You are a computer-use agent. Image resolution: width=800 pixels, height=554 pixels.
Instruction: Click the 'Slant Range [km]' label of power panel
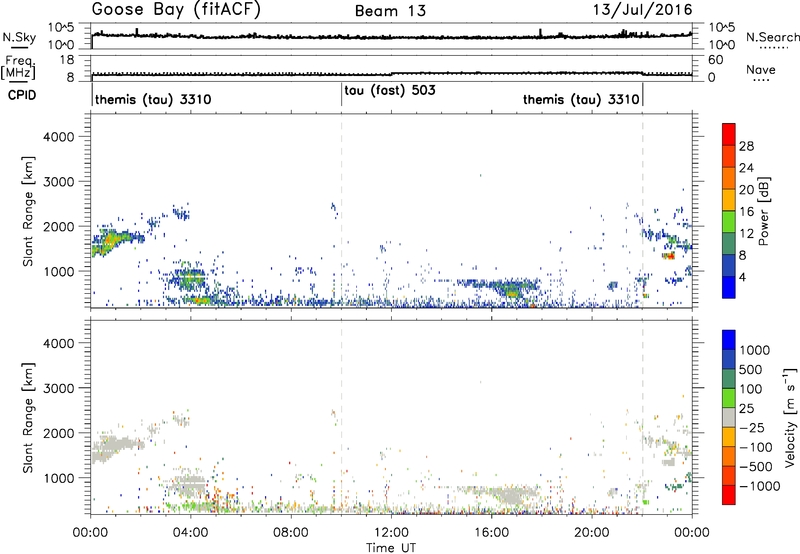pos(28,211)
